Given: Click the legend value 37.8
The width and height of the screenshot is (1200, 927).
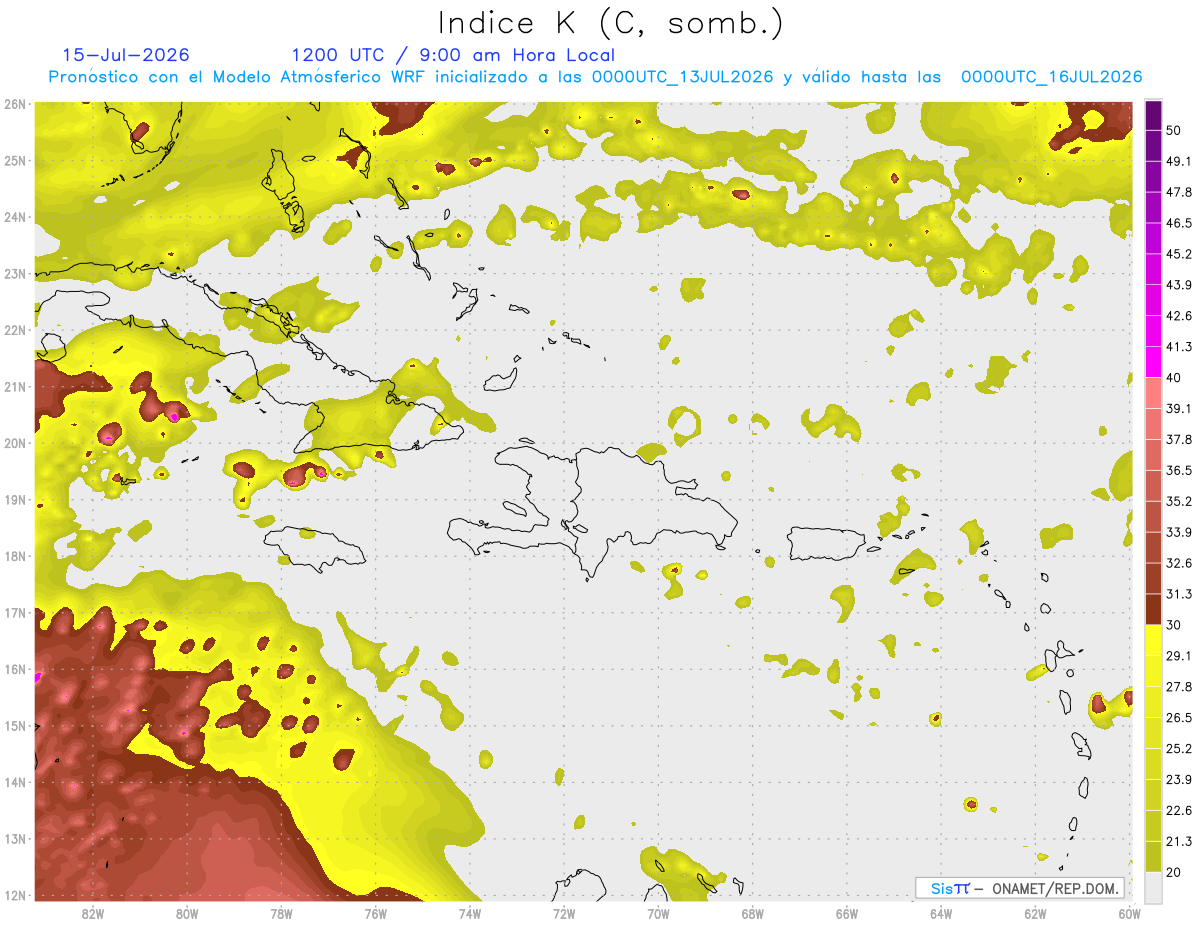Looking at the screenshot, I should point(1179,440).
